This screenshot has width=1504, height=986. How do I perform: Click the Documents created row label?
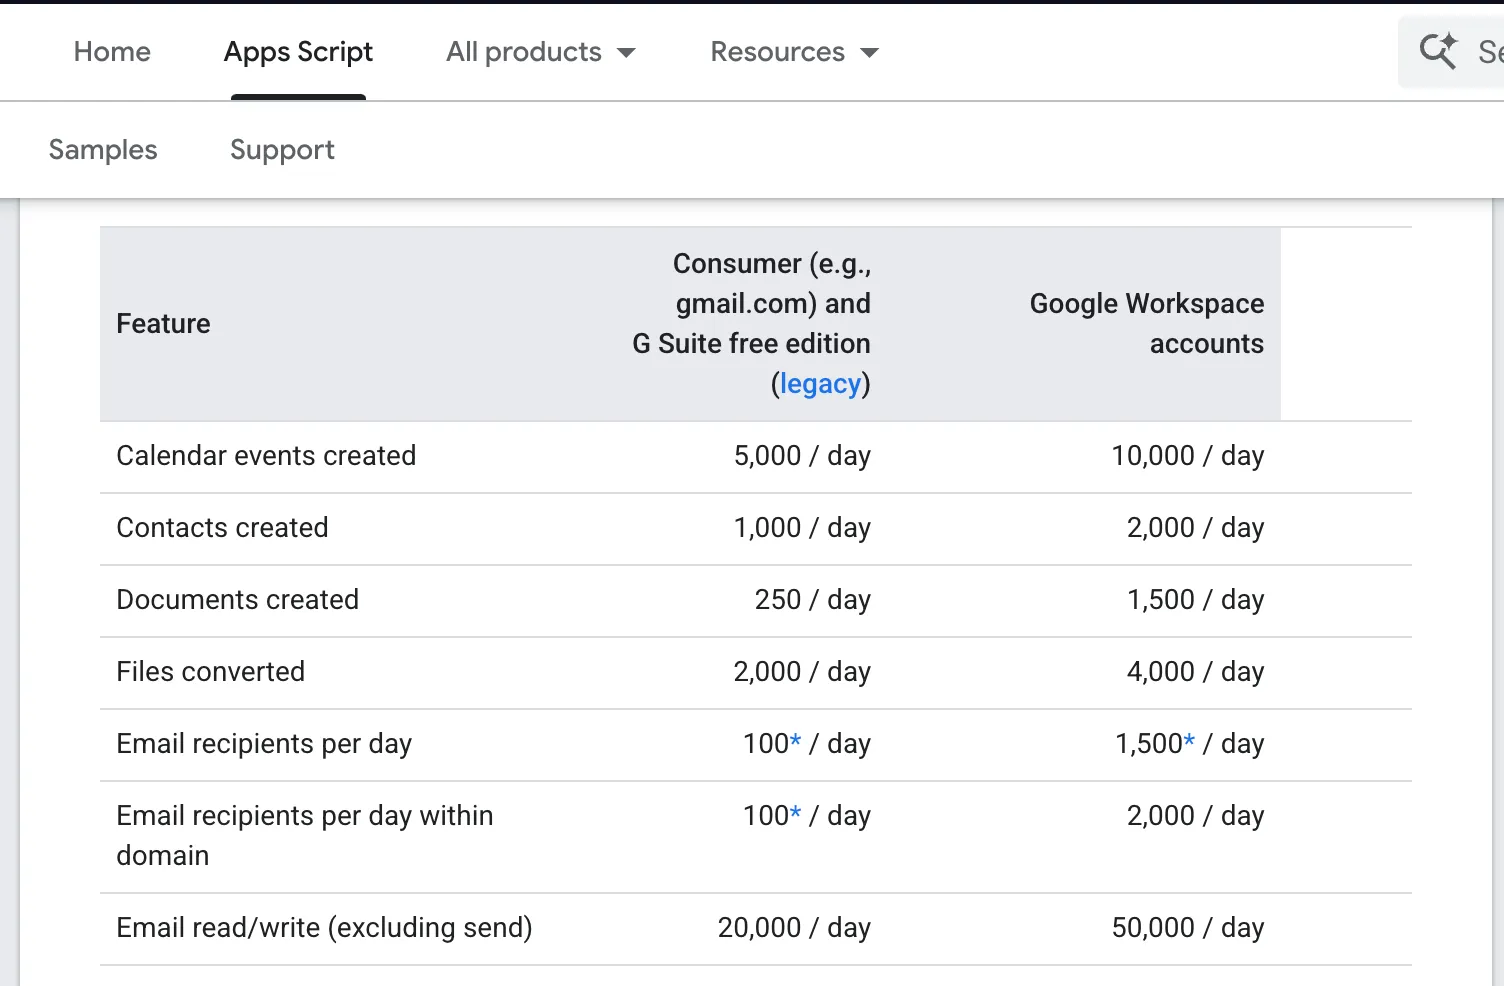237,600
